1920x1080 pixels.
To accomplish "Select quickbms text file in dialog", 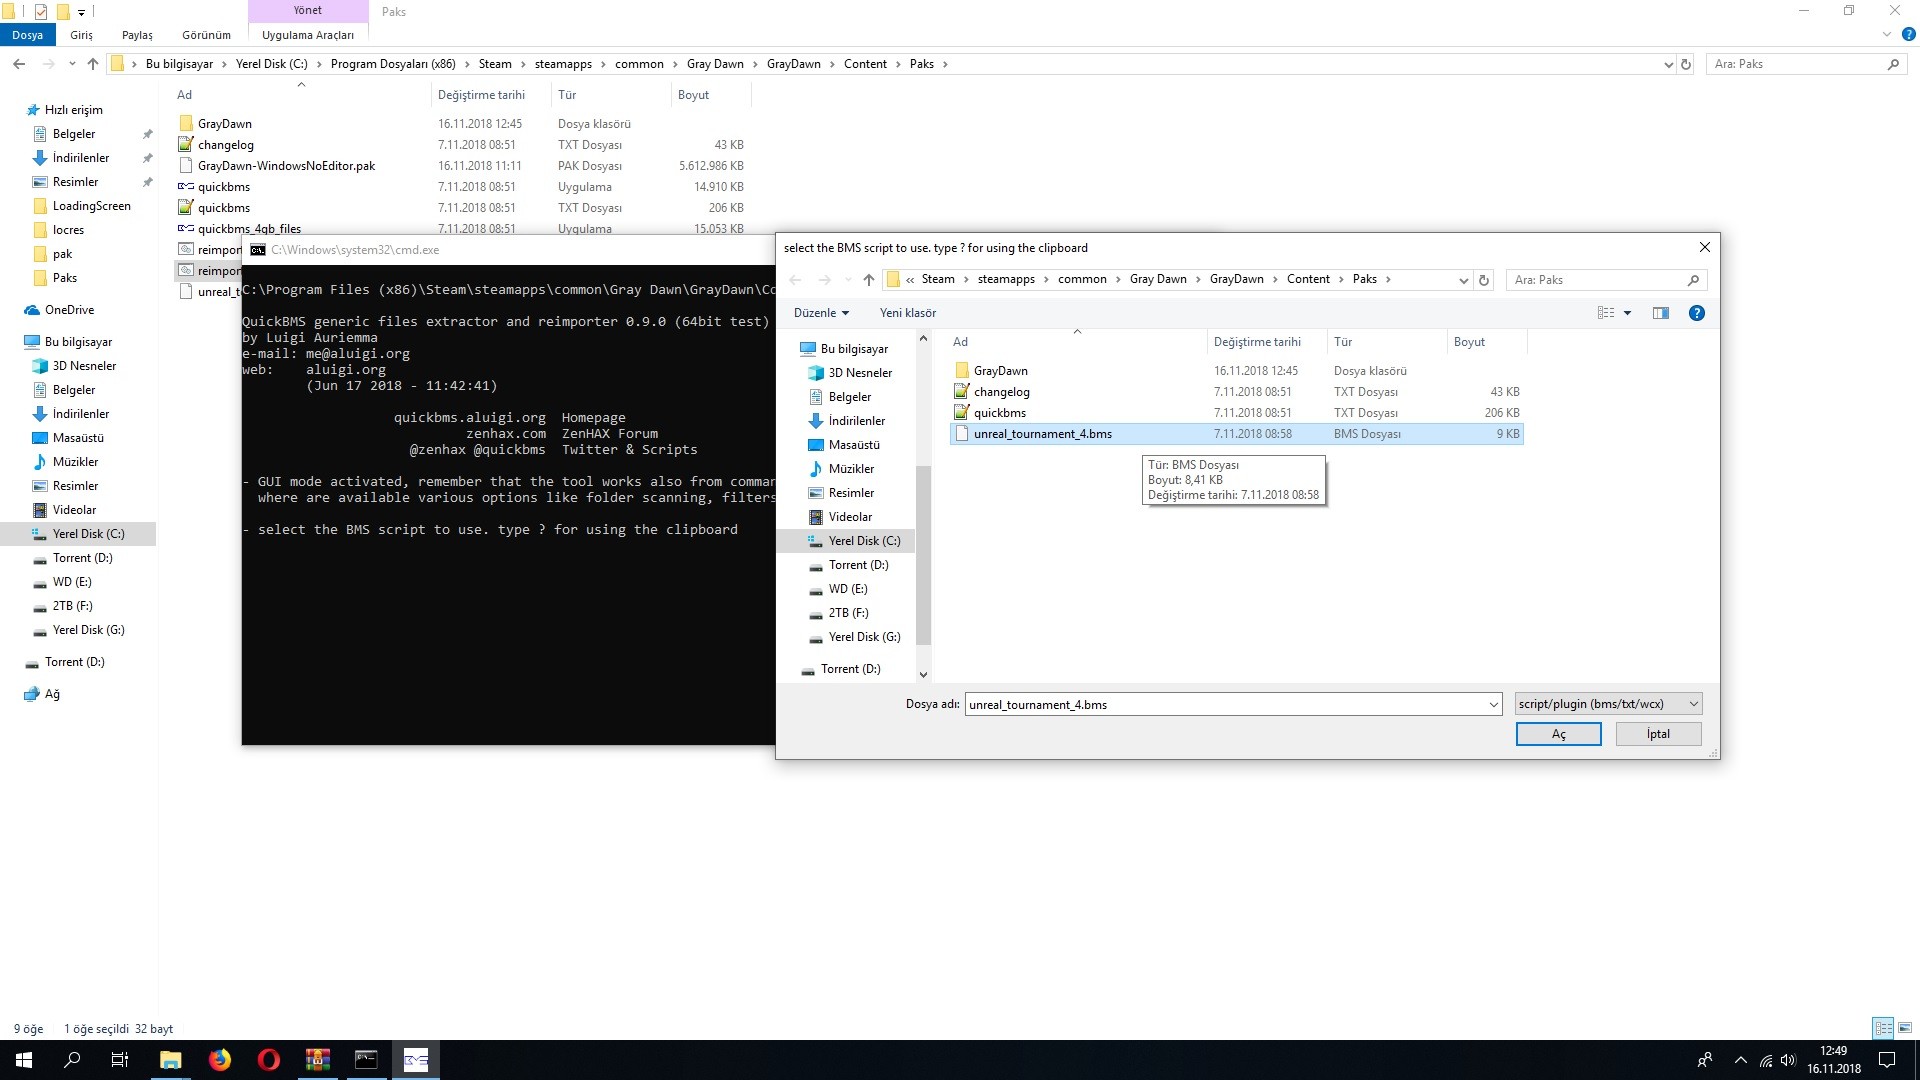I will point(1236,413).
